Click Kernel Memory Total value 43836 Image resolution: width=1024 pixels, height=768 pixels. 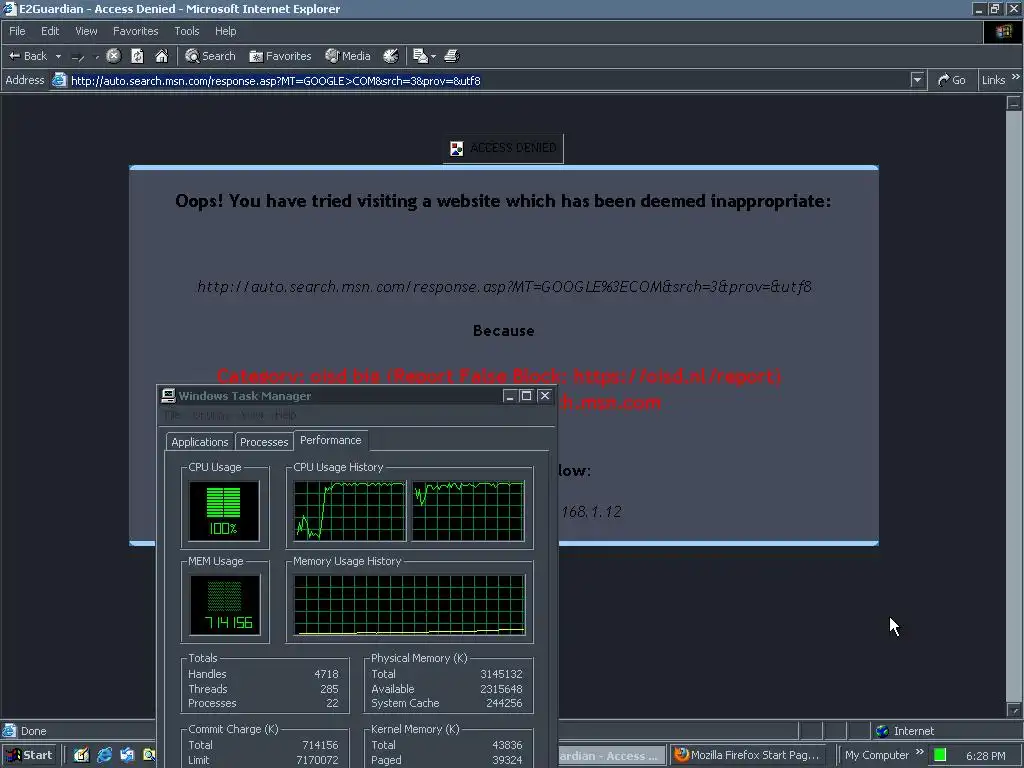pyautogui.click(x=507, y=745)
